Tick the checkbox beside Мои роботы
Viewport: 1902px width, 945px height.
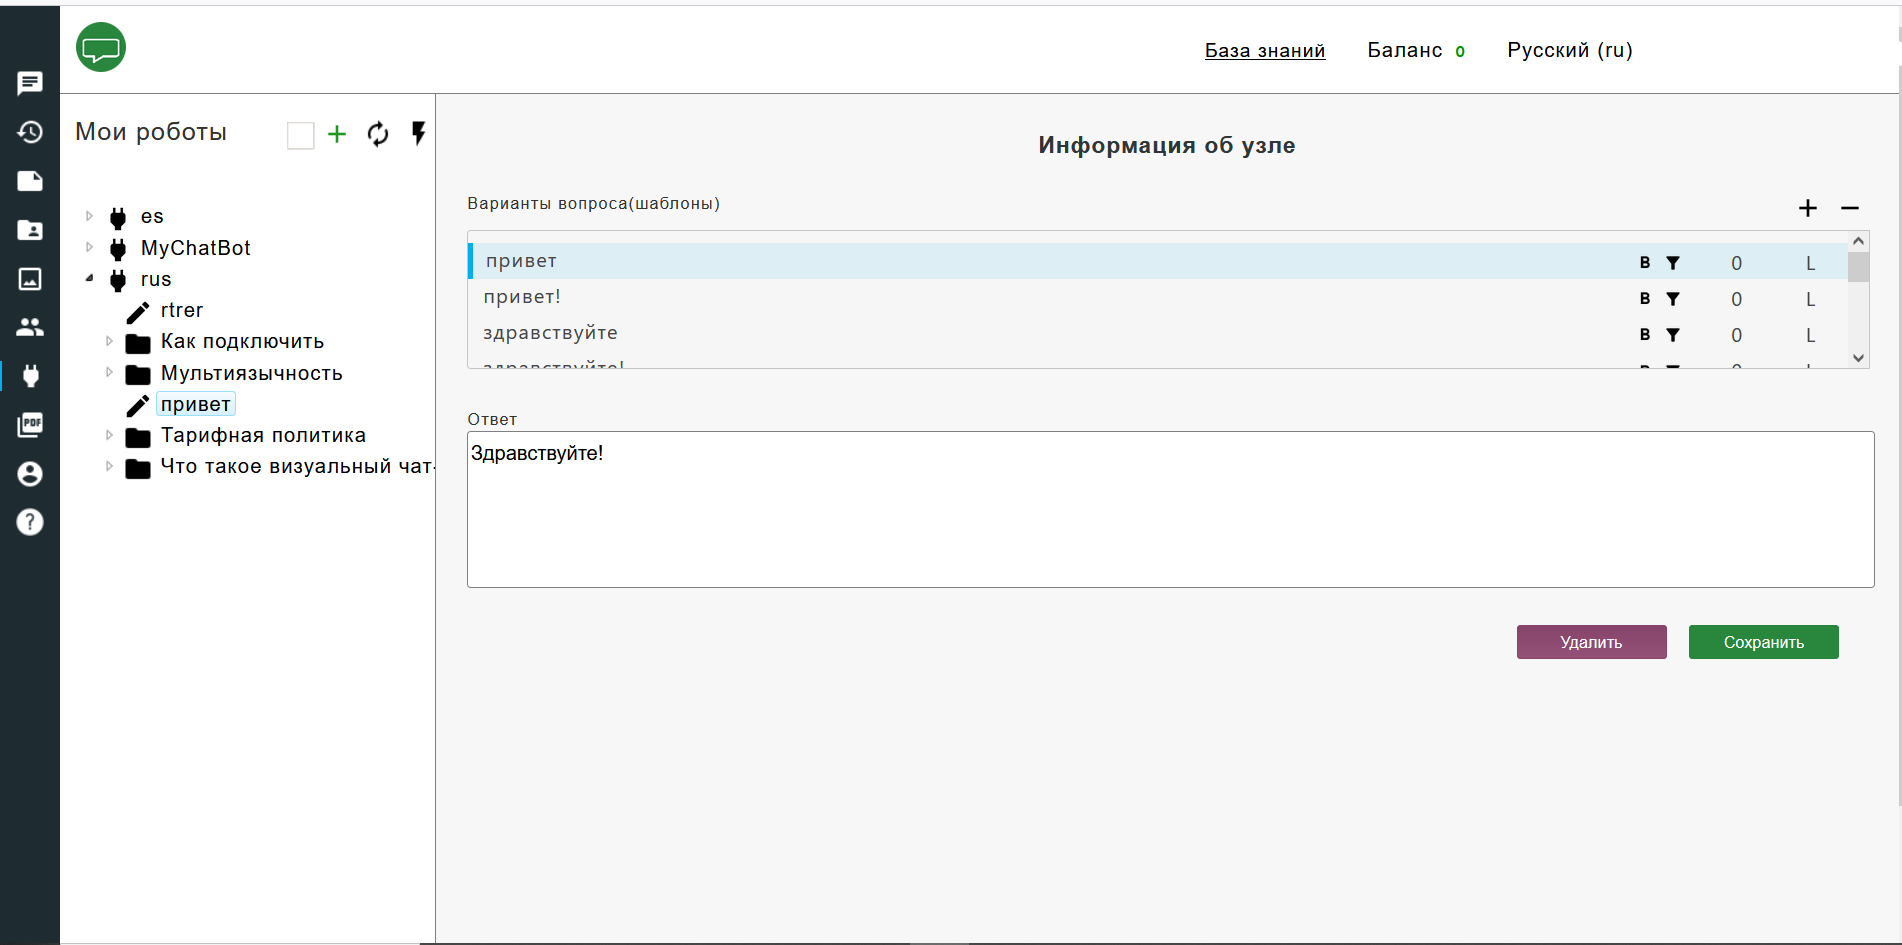coord(300,135)
